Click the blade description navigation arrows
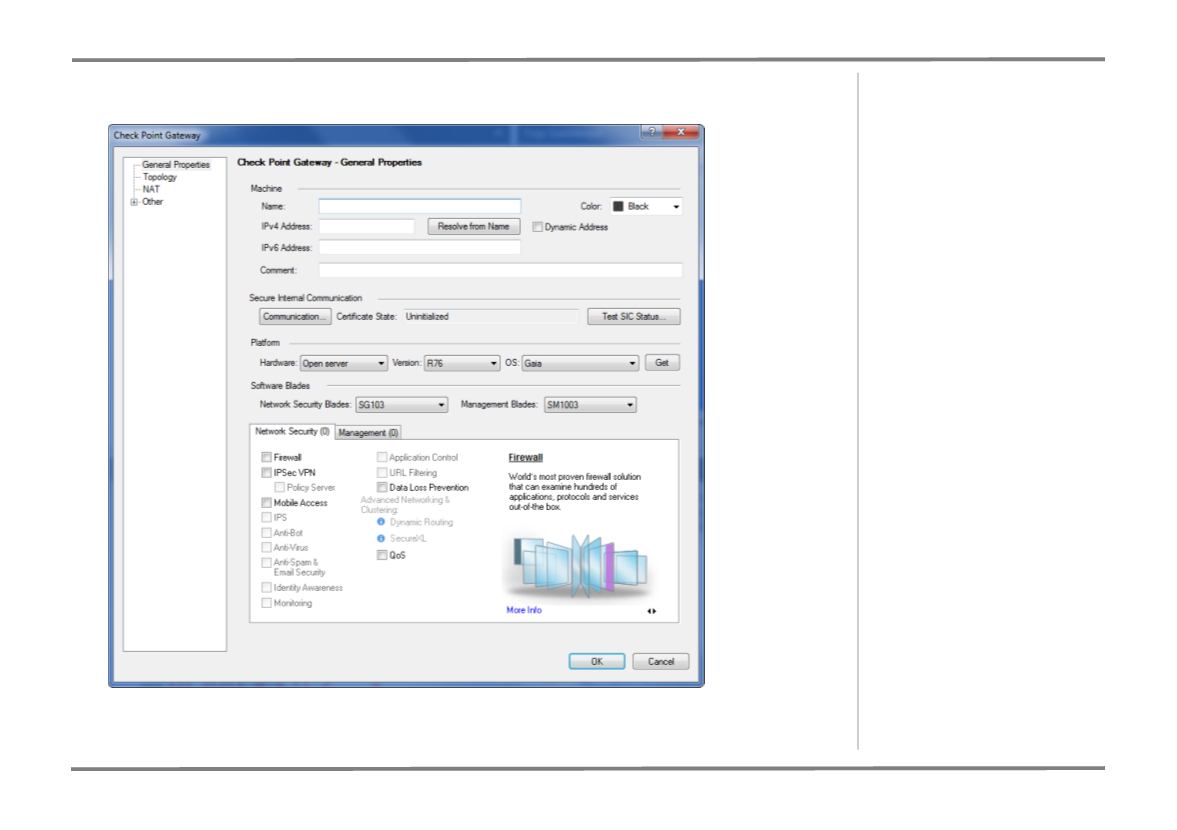This screenshot has width=1177, height=830. point(652,611)
